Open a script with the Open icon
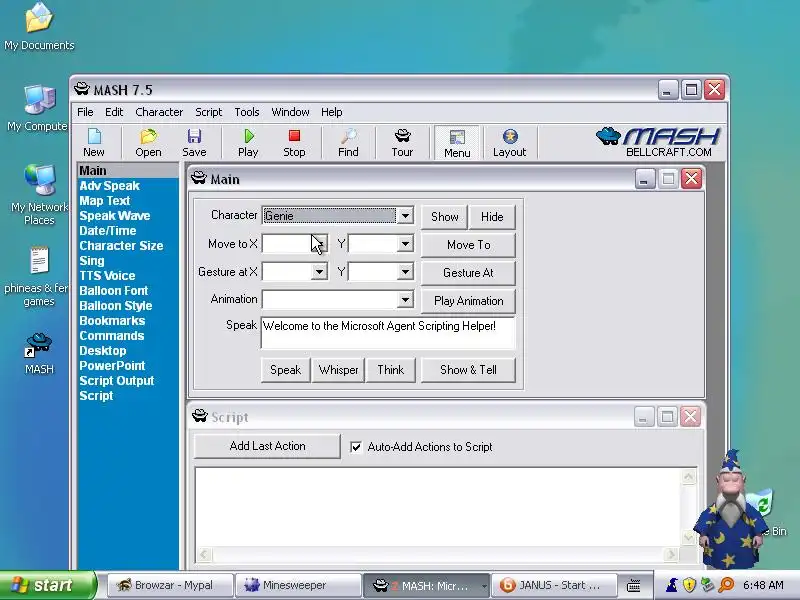800x600 pixels. [x=148, y=143]
